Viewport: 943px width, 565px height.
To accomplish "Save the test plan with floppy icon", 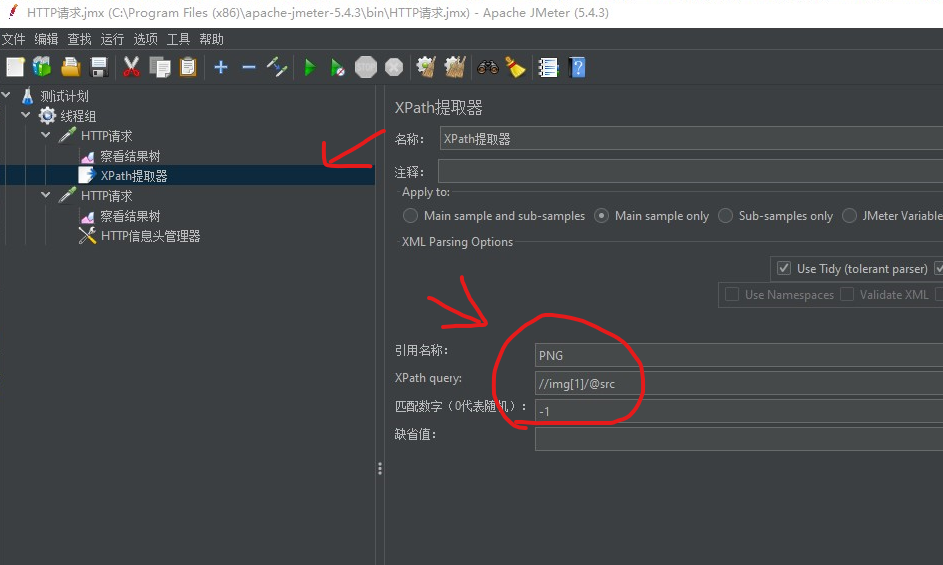I will click(99, 67).
